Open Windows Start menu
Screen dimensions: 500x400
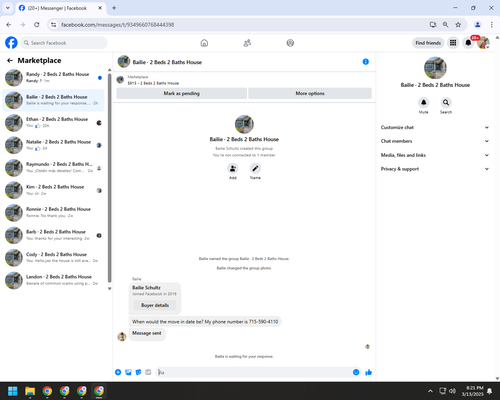coord(13,391)
